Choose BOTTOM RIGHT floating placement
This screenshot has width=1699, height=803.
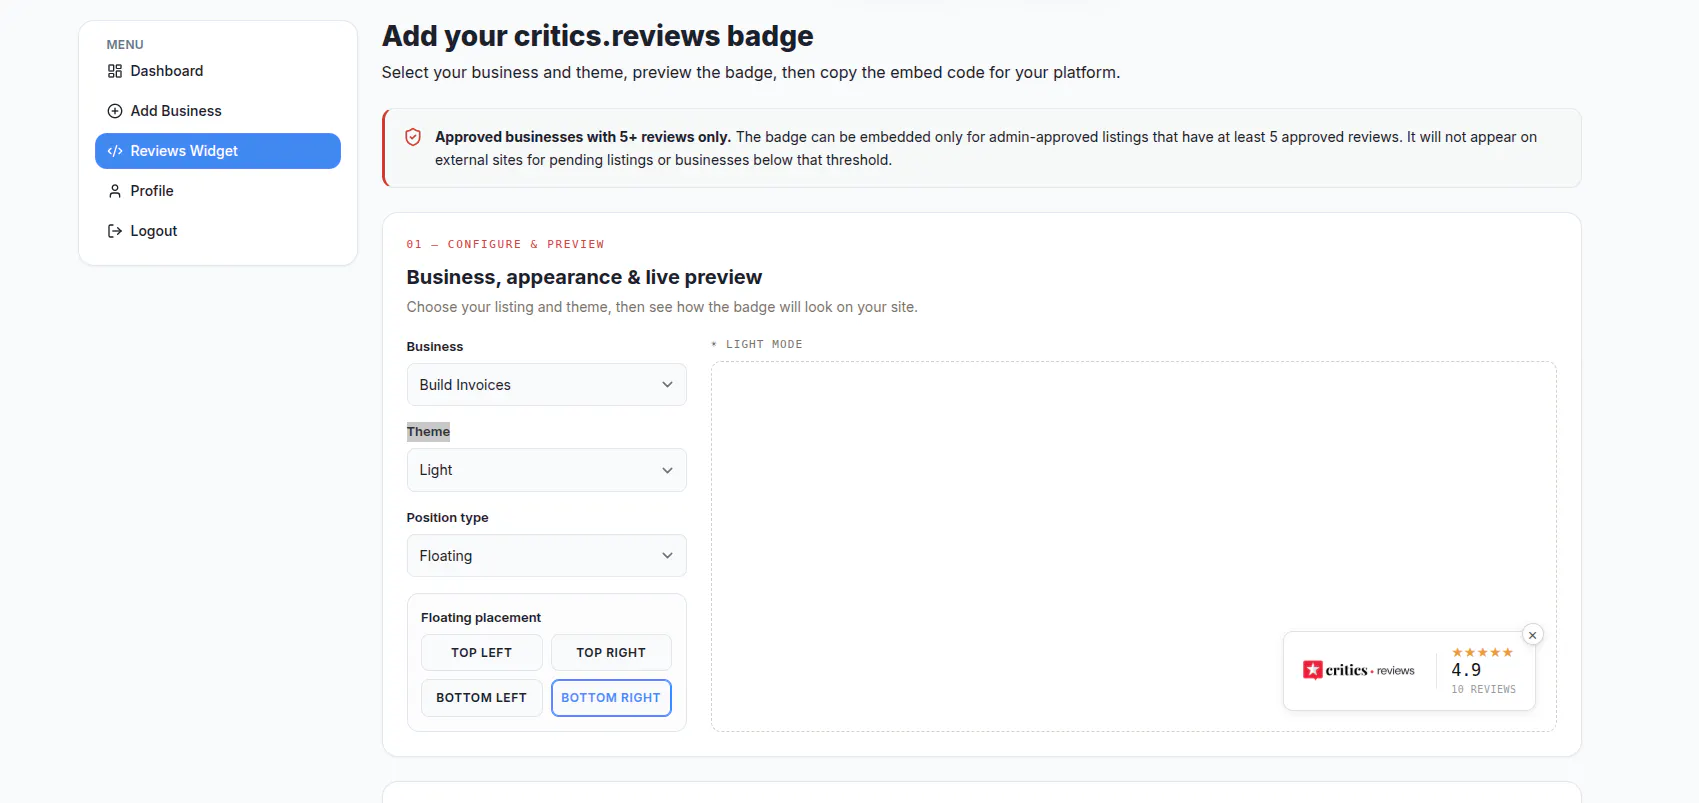coord(611,698)
